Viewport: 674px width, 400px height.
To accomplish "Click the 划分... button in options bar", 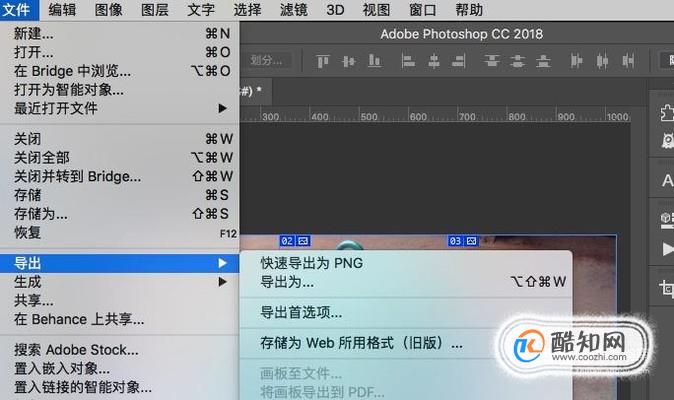I will click(x=267, y=61).
